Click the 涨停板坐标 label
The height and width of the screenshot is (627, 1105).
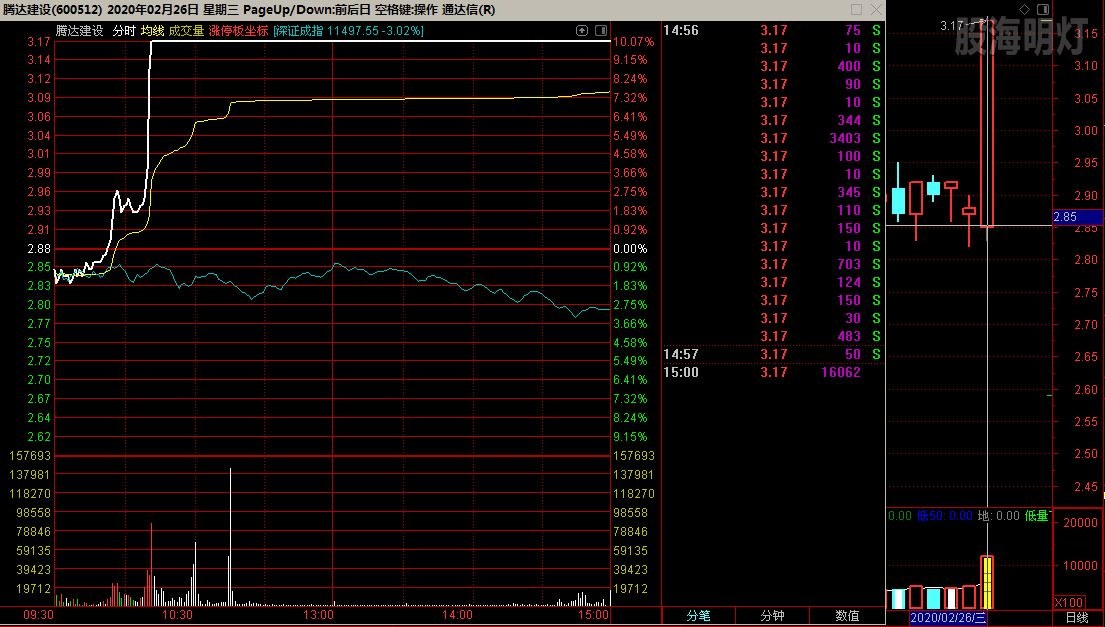(238, 31)
